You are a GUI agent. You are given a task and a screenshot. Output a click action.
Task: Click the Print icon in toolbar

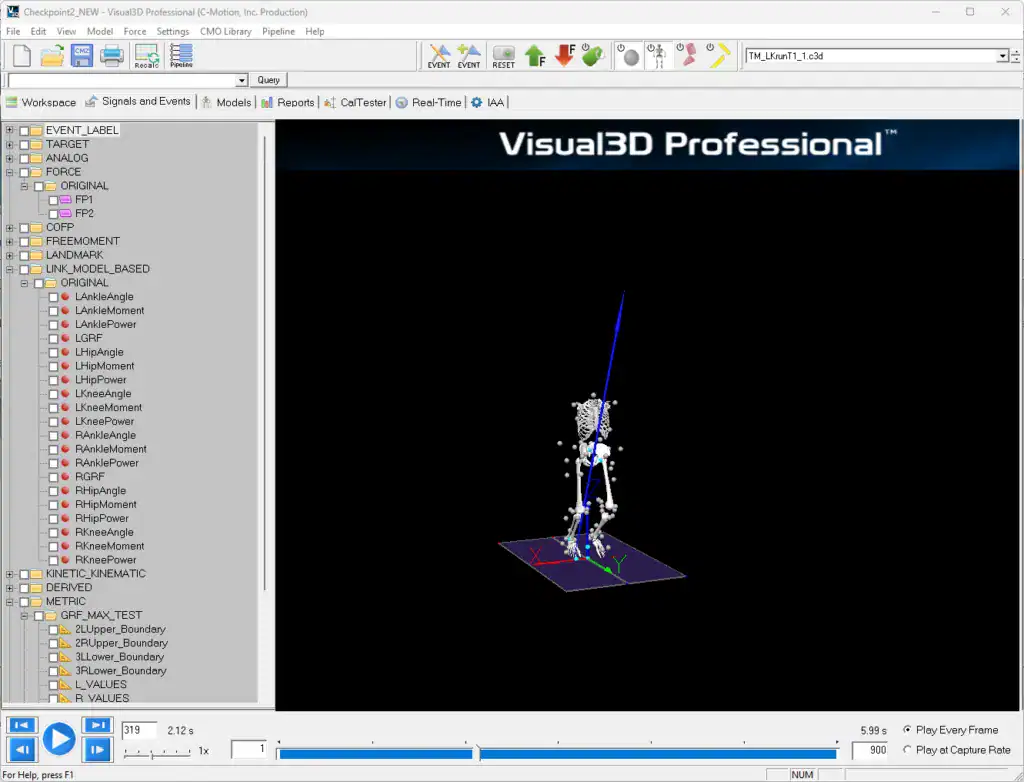(111, 56)
